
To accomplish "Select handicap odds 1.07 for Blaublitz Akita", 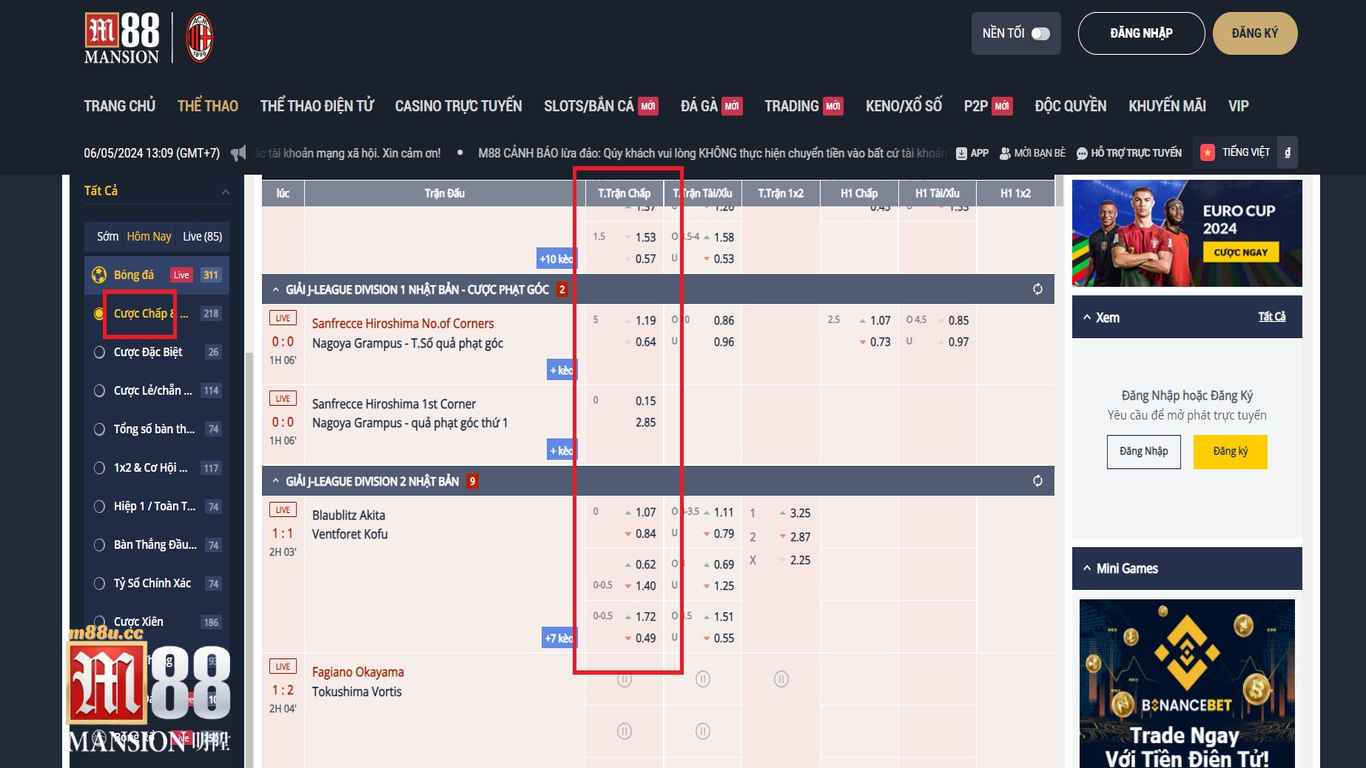I will pyautogui.click(x=646, y=512).
